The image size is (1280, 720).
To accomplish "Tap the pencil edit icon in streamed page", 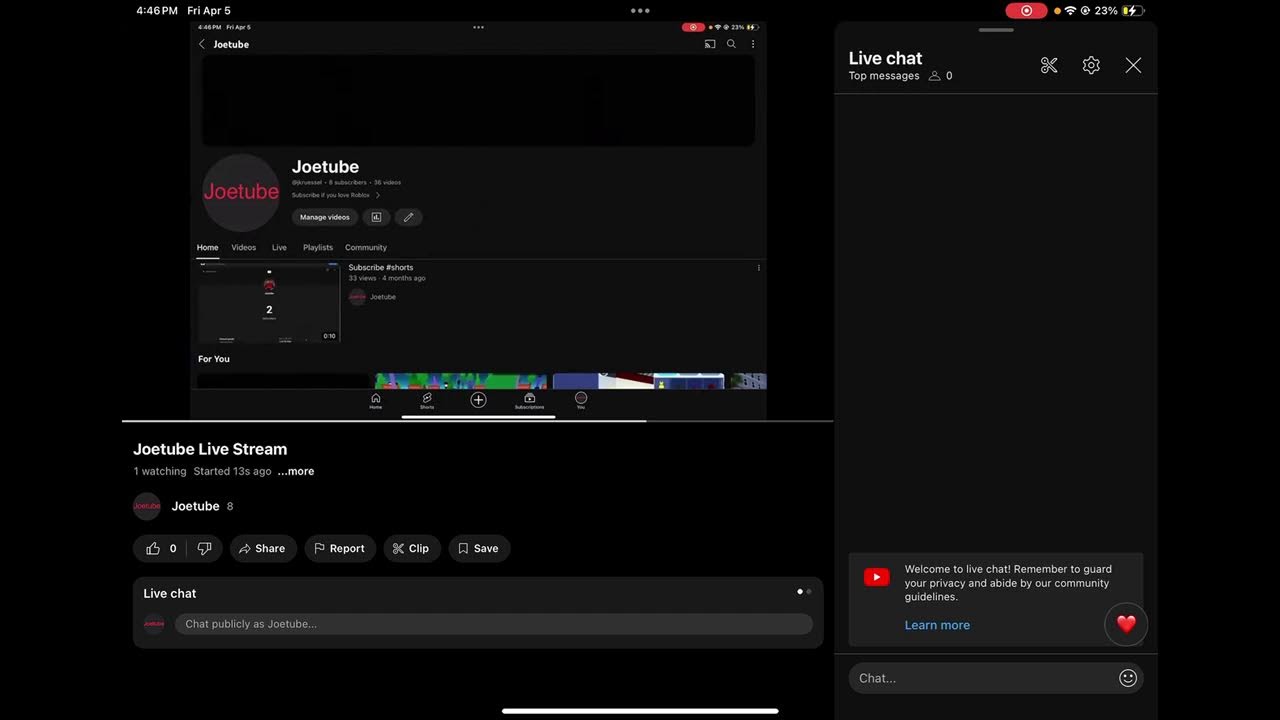I will point(408,217).
